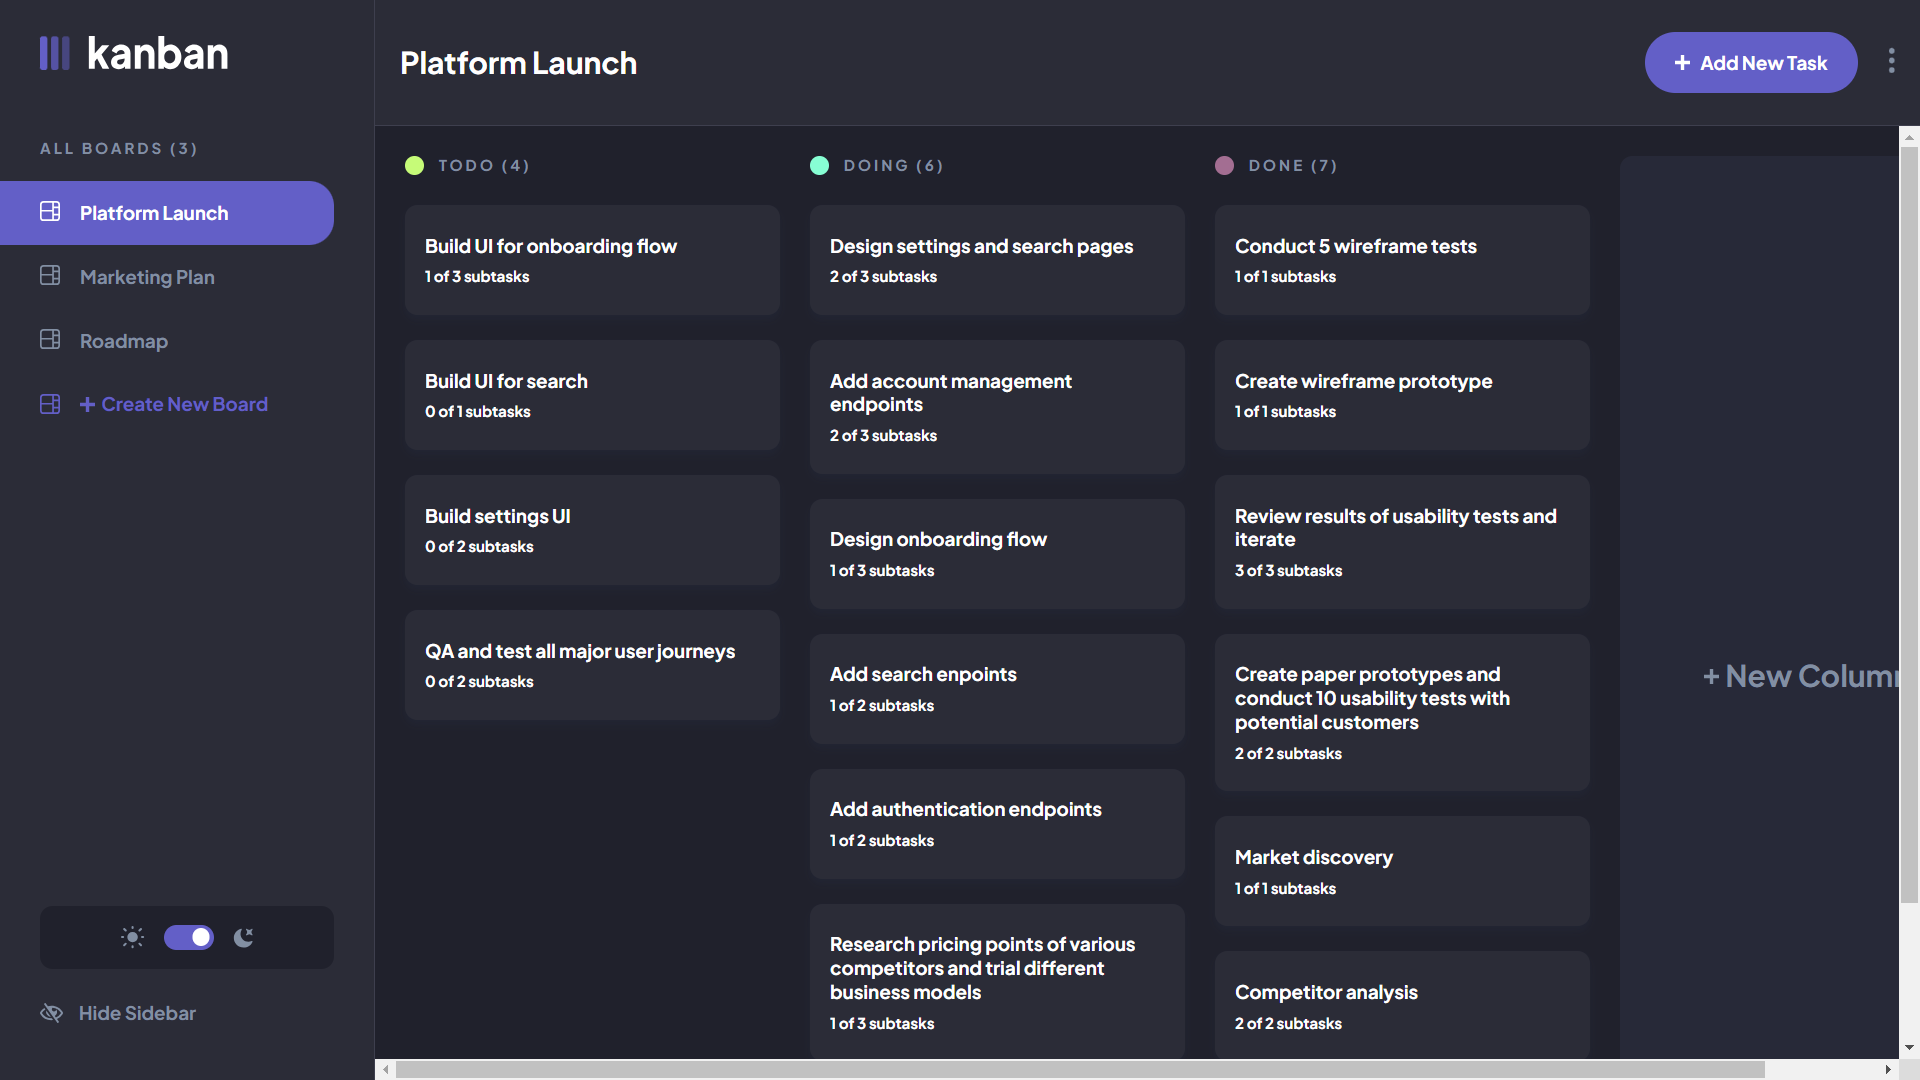The height and width of the screenshot is (1080, 1920).
Task: Click the crossed-eye hide sidebar icon
Action: [51, 1013]
